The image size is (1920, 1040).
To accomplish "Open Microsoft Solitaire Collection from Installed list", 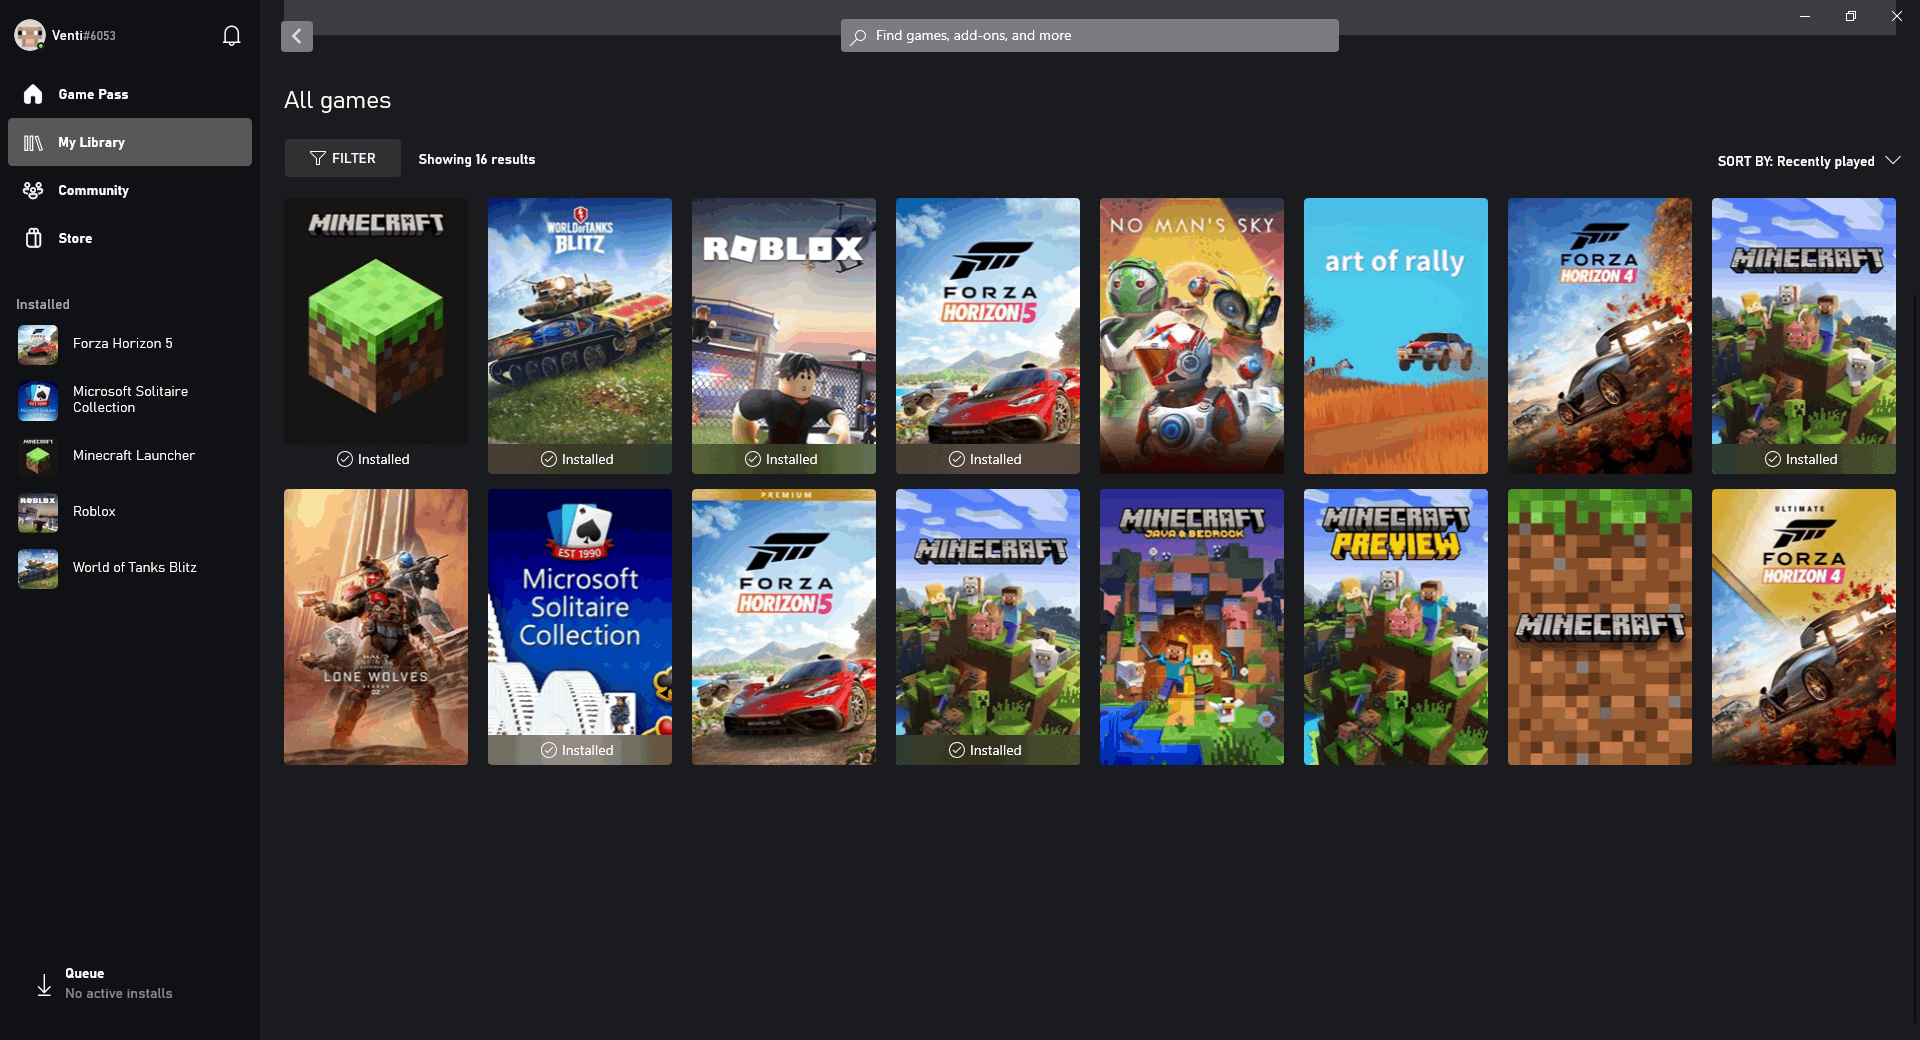I will coord(130,401).
